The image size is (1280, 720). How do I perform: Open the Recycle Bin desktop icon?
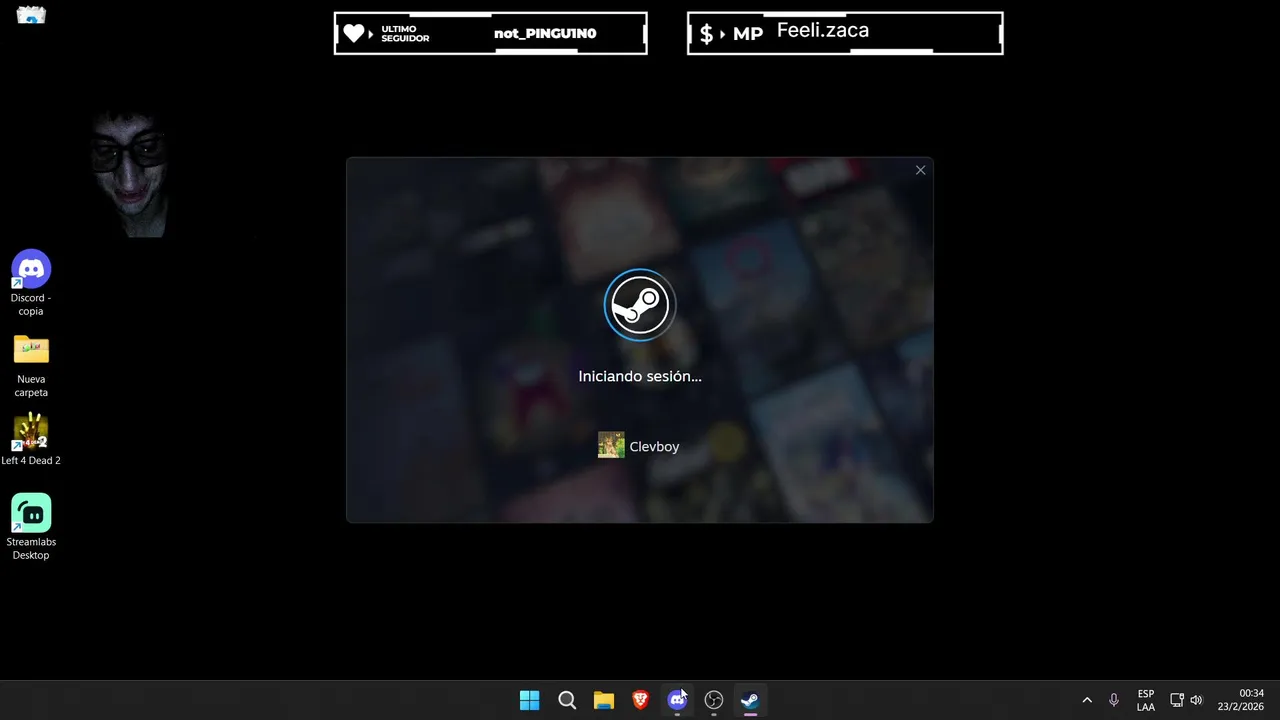(31, 15)
